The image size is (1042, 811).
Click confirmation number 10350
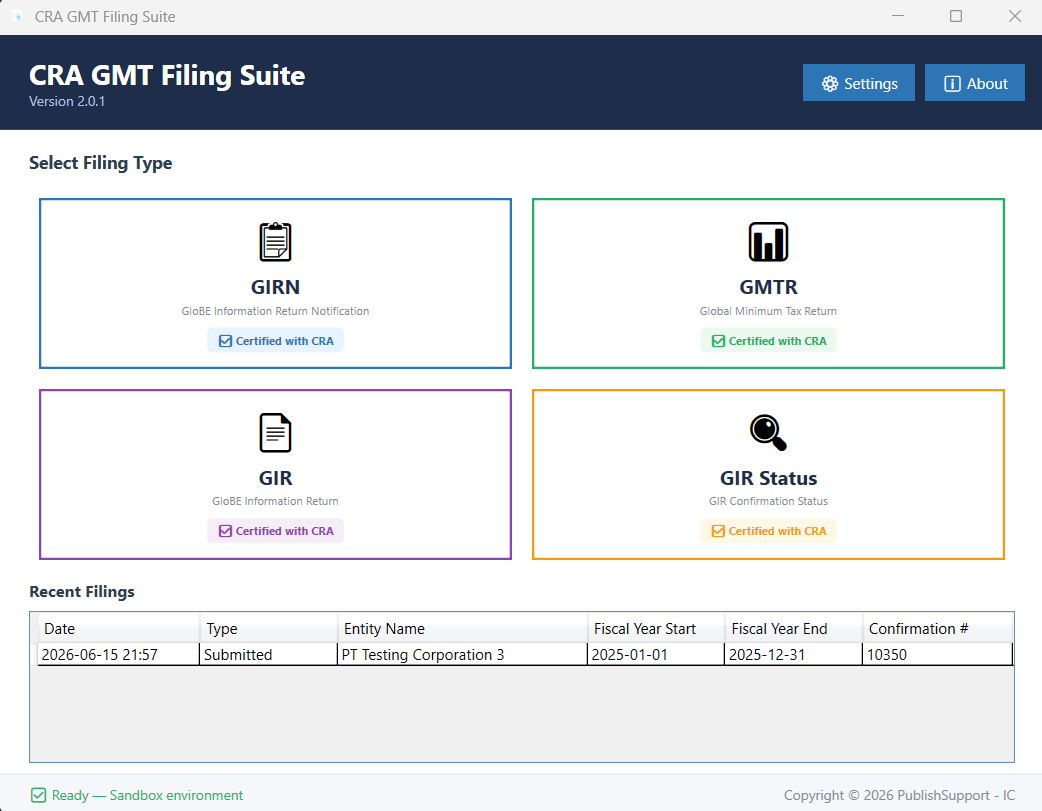(x=938, y=655)
